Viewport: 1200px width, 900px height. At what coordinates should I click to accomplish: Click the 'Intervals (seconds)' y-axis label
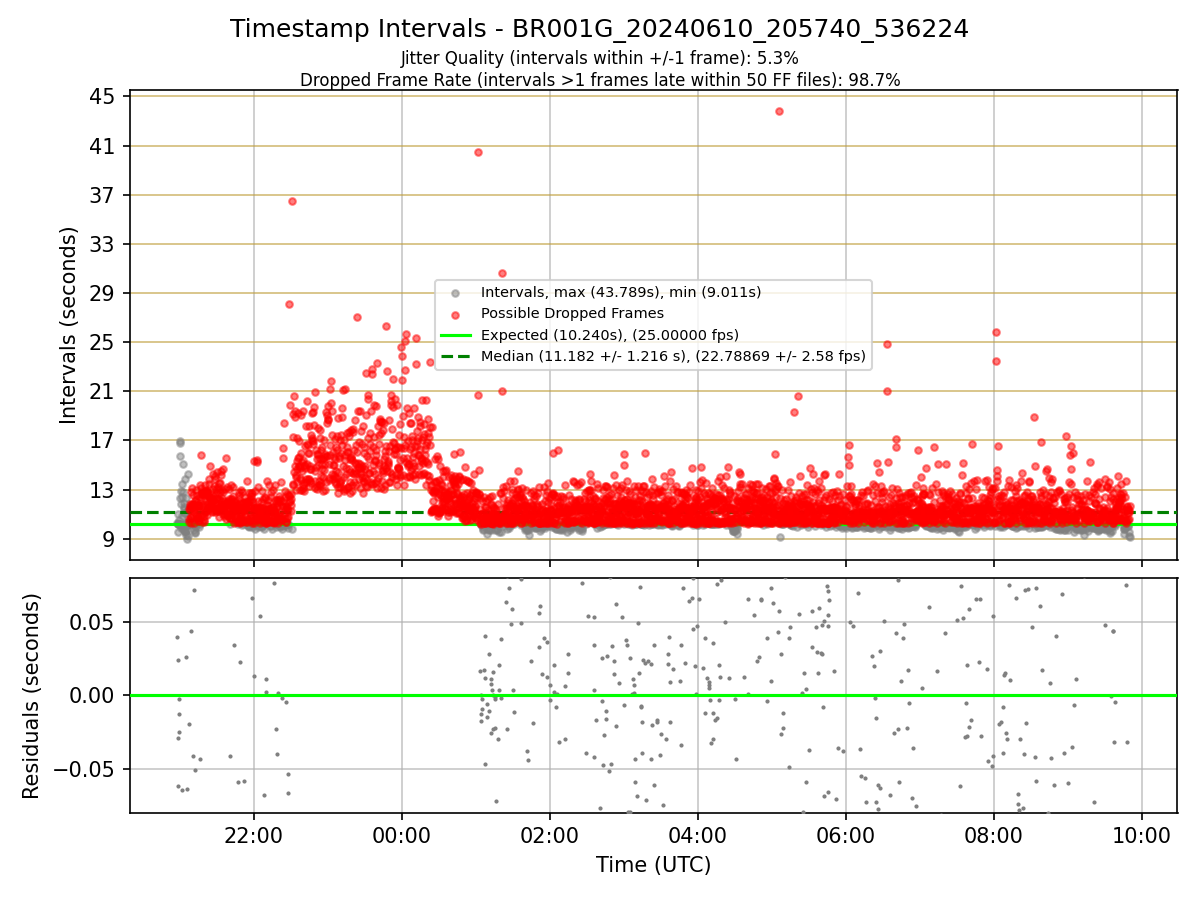69,325
